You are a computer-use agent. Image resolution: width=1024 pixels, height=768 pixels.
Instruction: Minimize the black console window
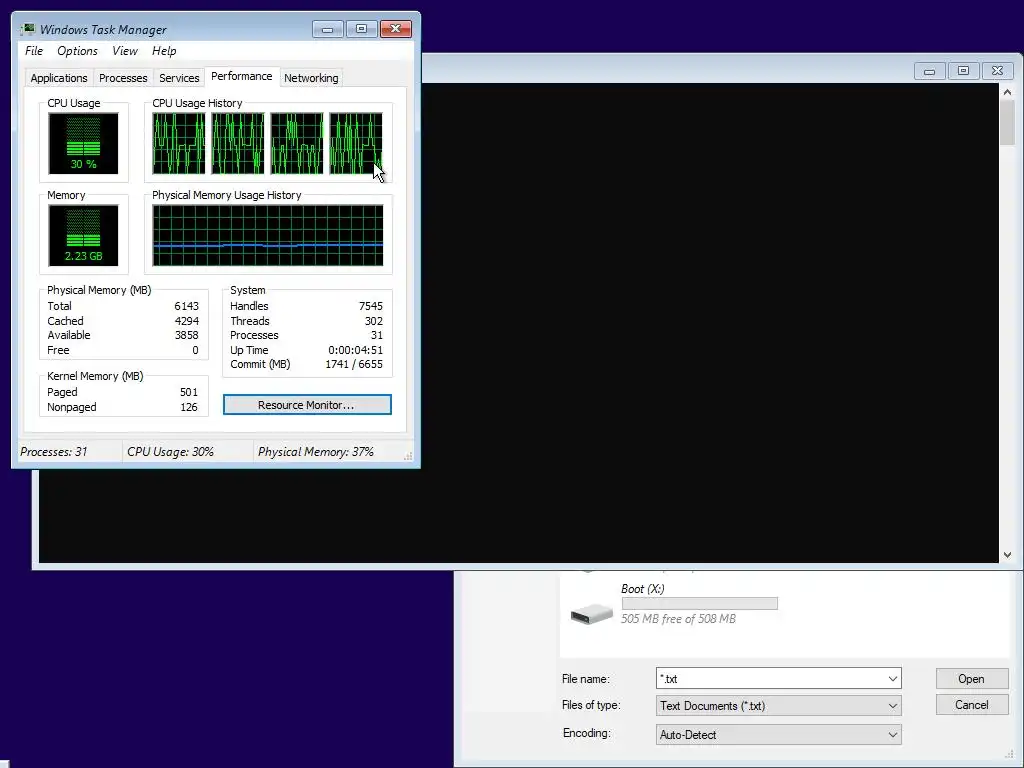pyautogui.click(x=929, y=71)
